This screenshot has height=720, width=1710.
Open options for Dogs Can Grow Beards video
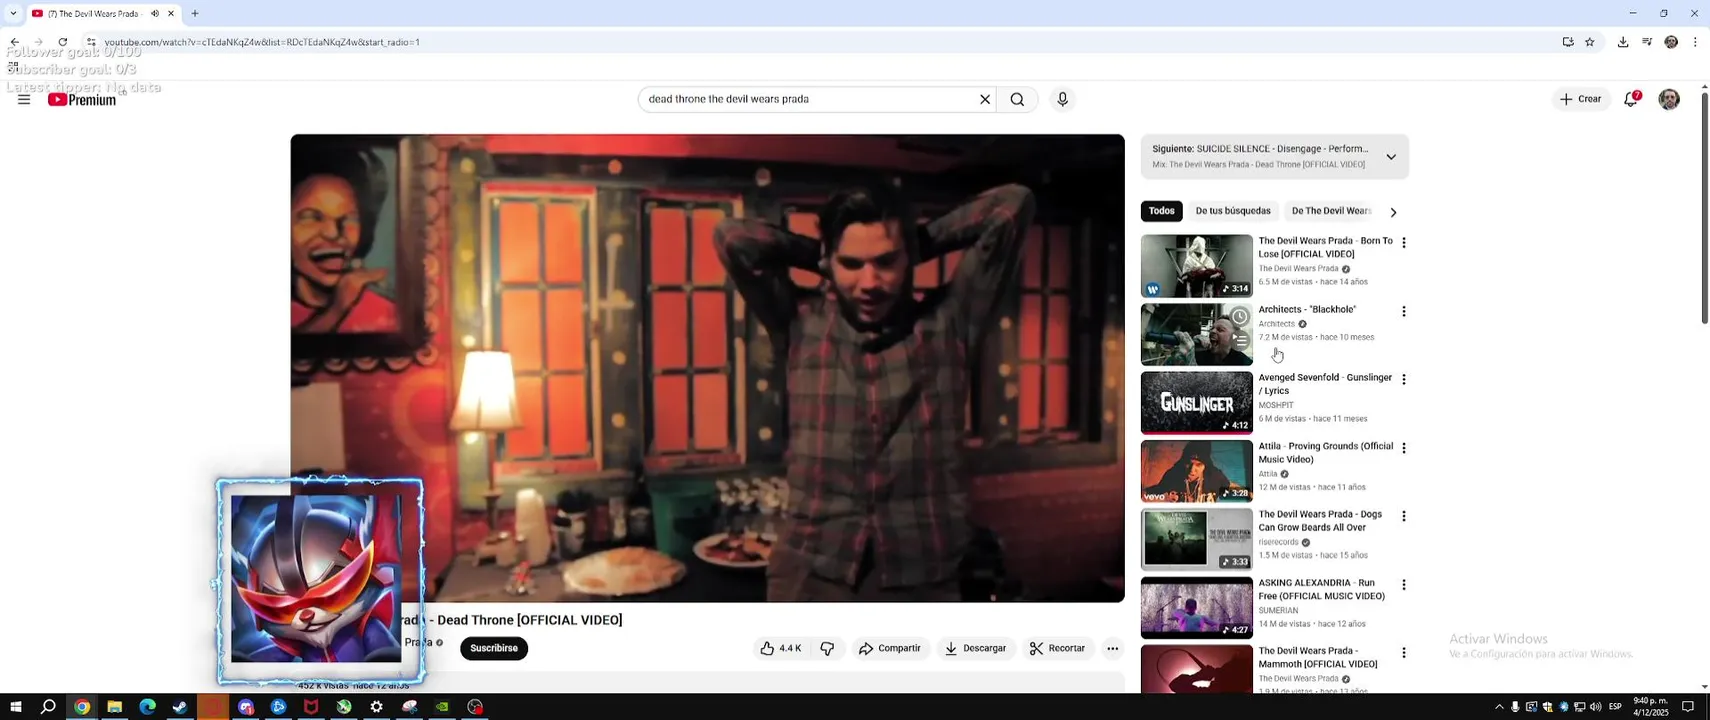point(1404,516)
